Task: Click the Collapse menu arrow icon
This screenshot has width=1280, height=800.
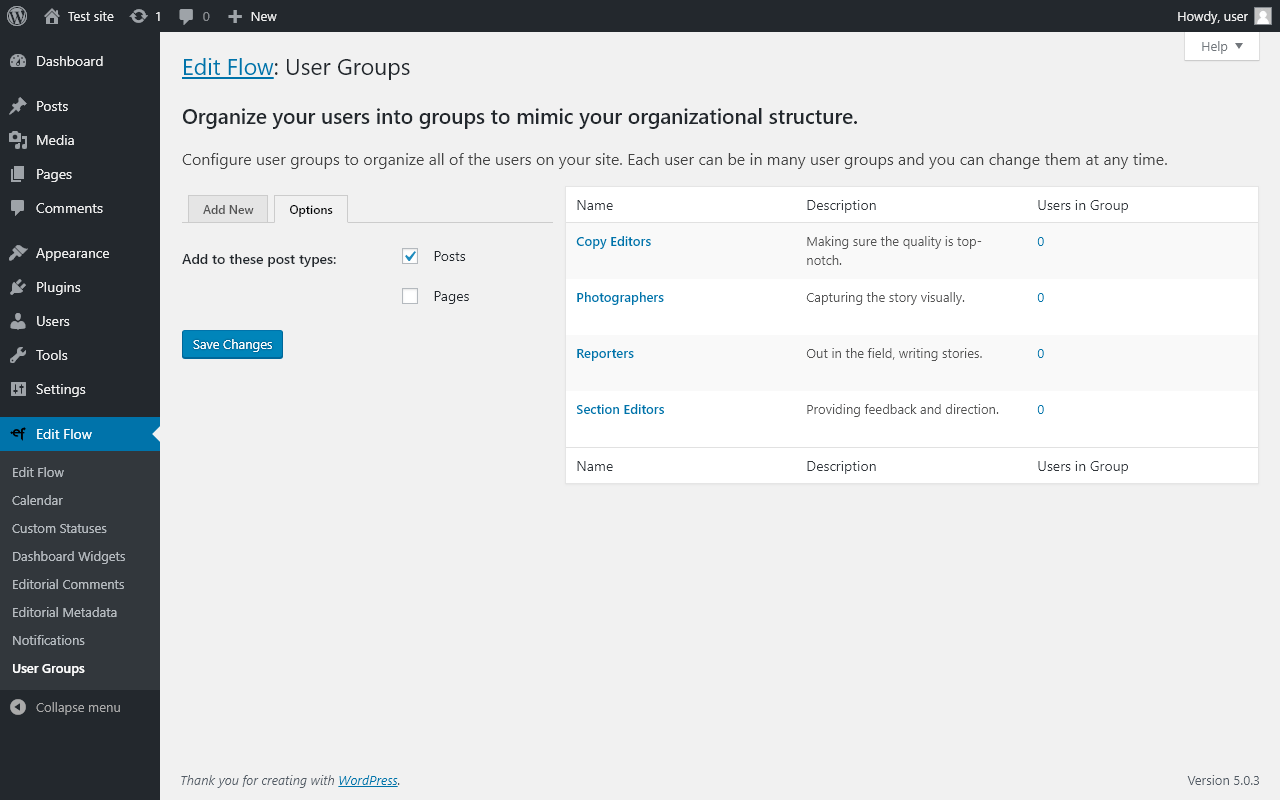Action: [x=18, y=707]
